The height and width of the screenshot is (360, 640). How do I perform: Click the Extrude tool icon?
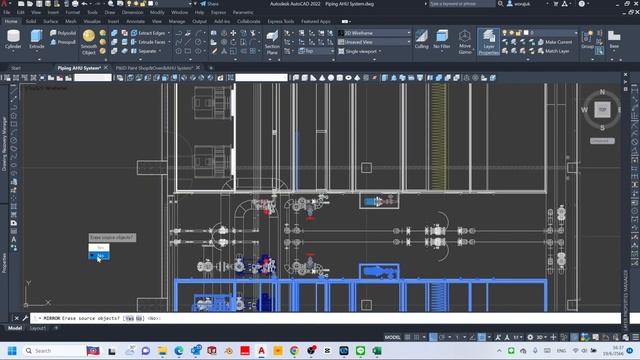click(36, 37)
